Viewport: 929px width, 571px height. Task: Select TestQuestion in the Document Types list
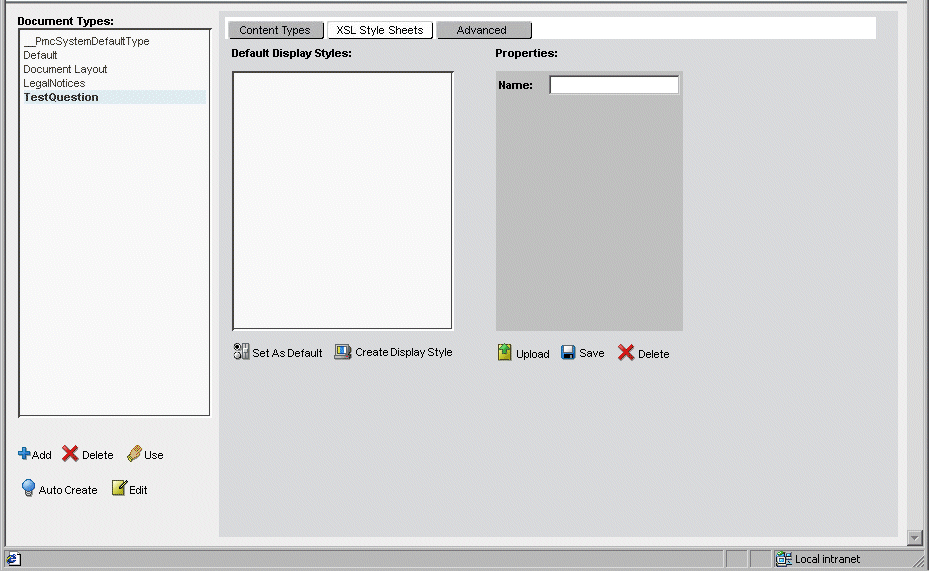coord(61,98)
